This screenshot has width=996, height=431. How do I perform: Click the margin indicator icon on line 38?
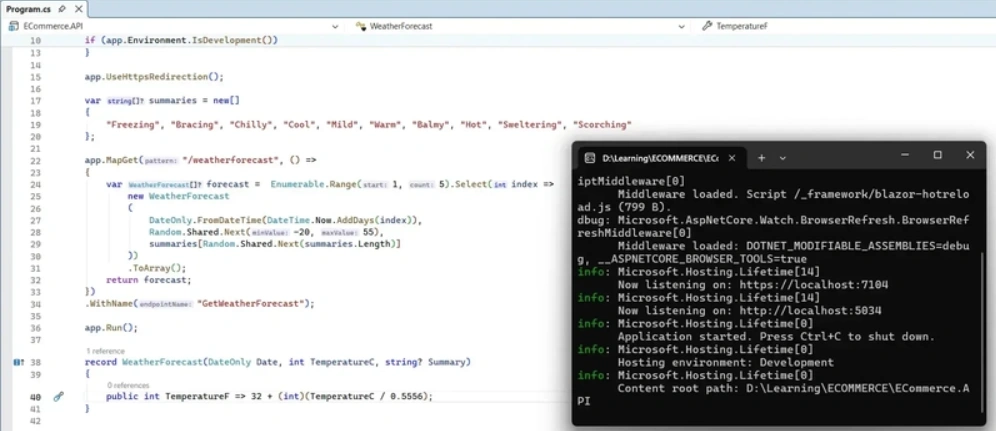(x=18, y=362)
